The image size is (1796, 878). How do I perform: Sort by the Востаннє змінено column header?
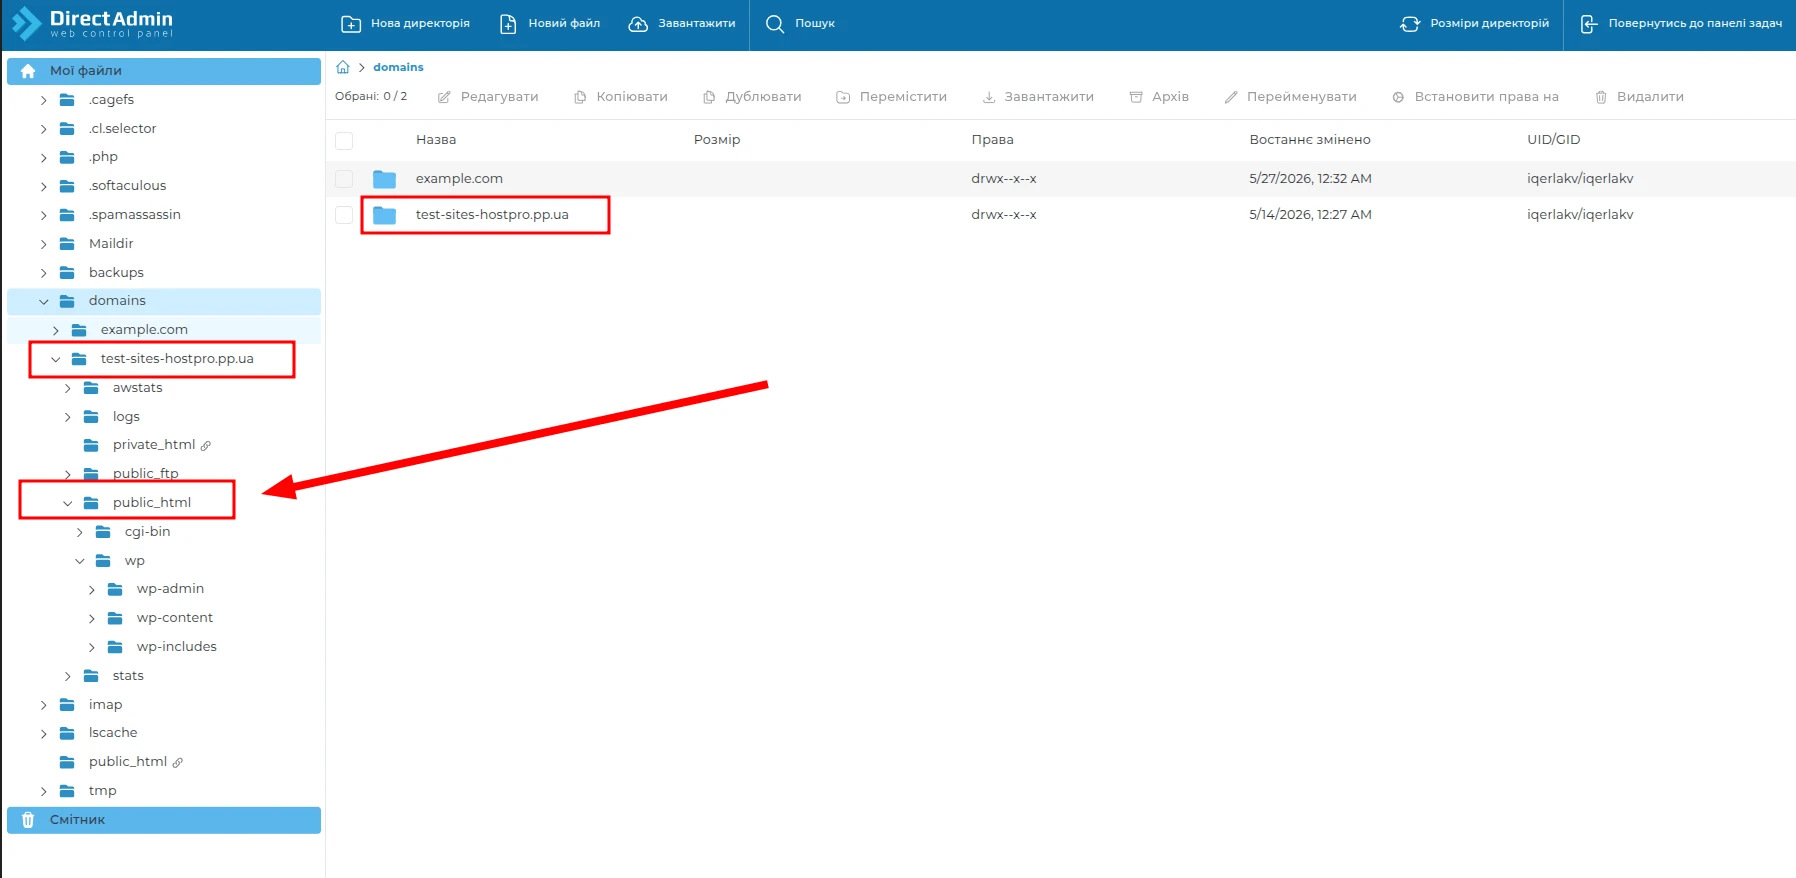pos(1310,140)
